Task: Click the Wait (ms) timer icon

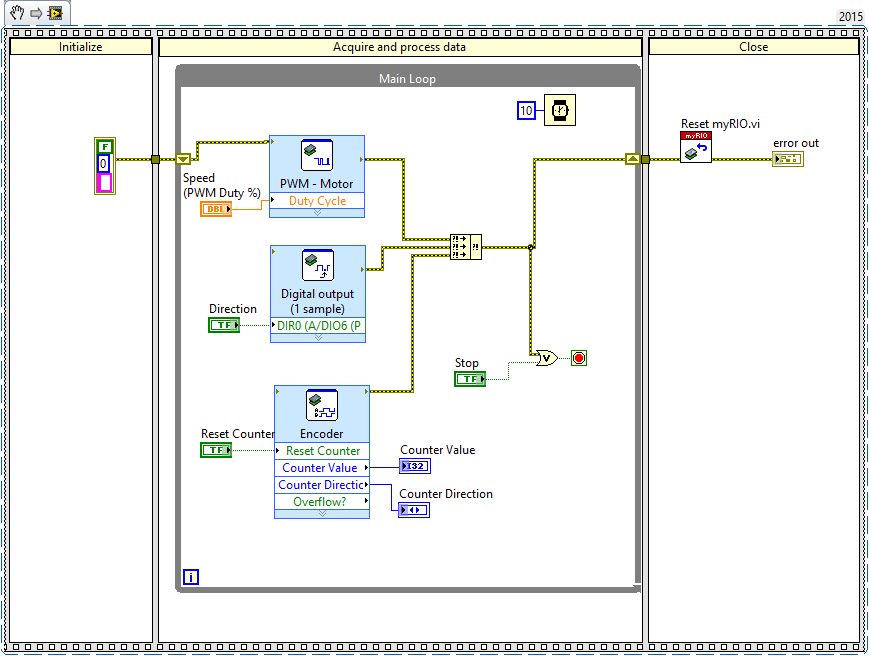Action: click(560, 110)
